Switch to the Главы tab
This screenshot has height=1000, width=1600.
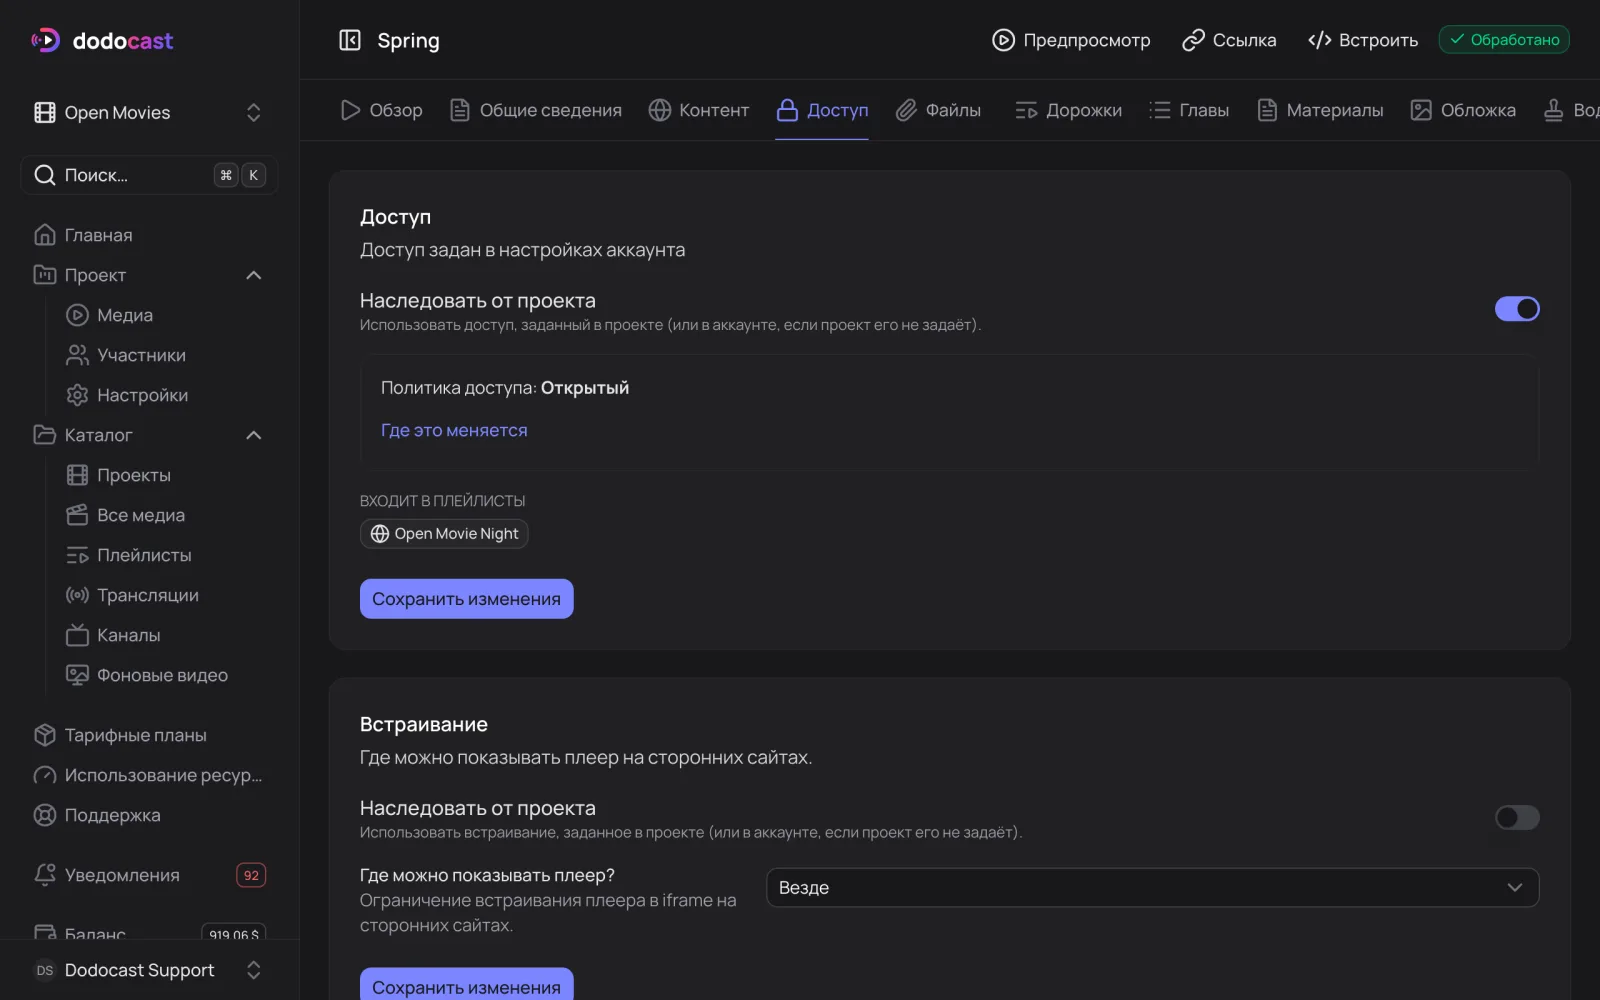coord(1188,110)
